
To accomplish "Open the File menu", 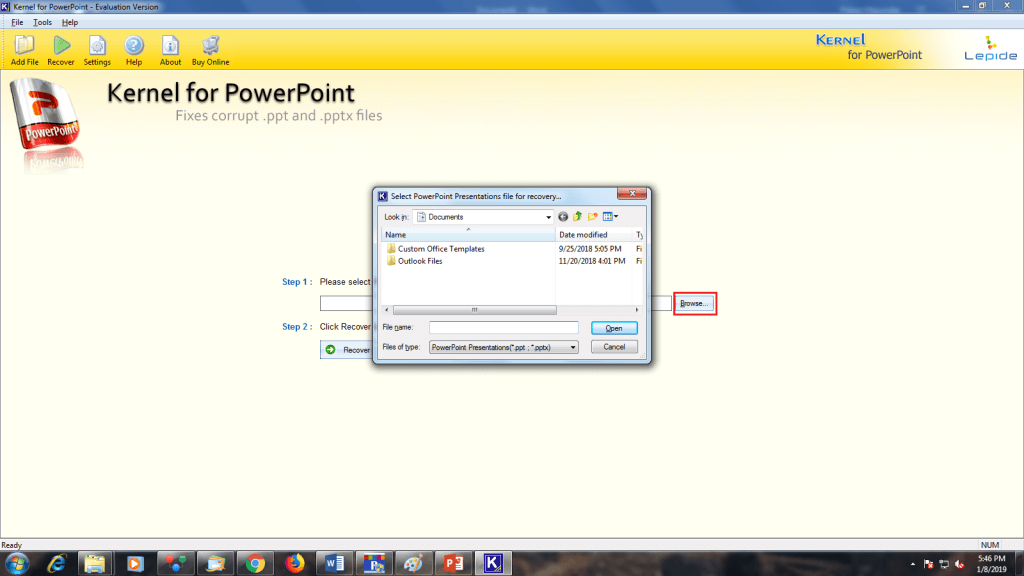I will (16, 22).
